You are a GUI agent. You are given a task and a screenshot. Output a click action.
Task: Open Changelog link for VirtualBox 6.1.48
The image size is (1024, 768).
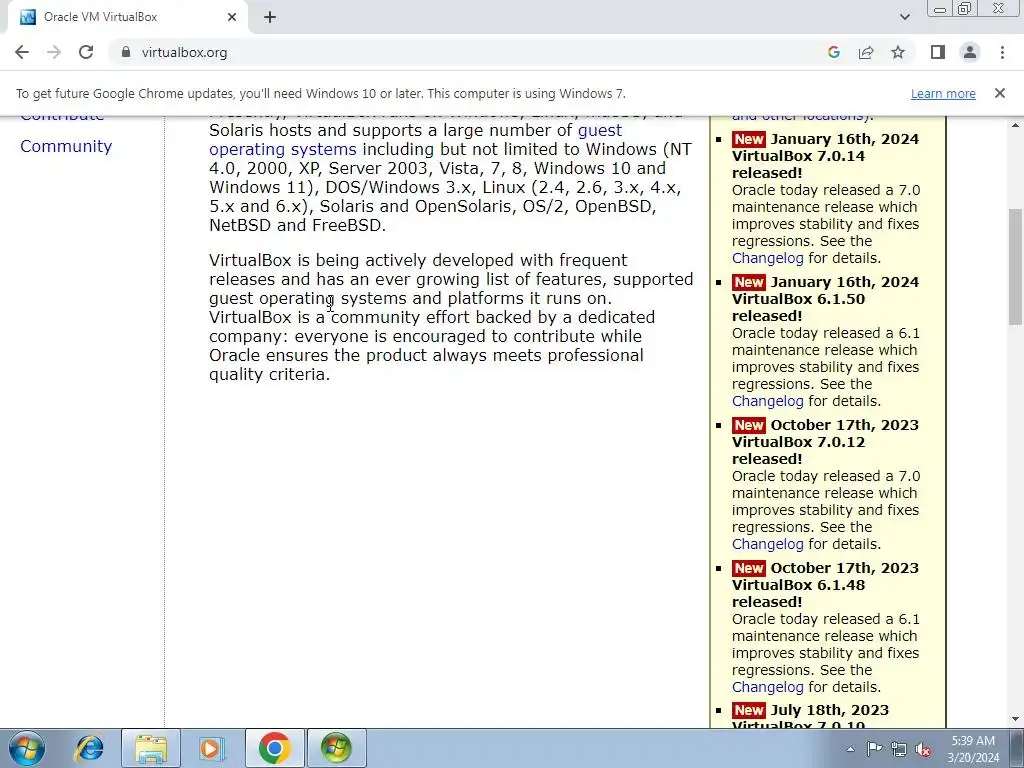click(x=767, y=687)
